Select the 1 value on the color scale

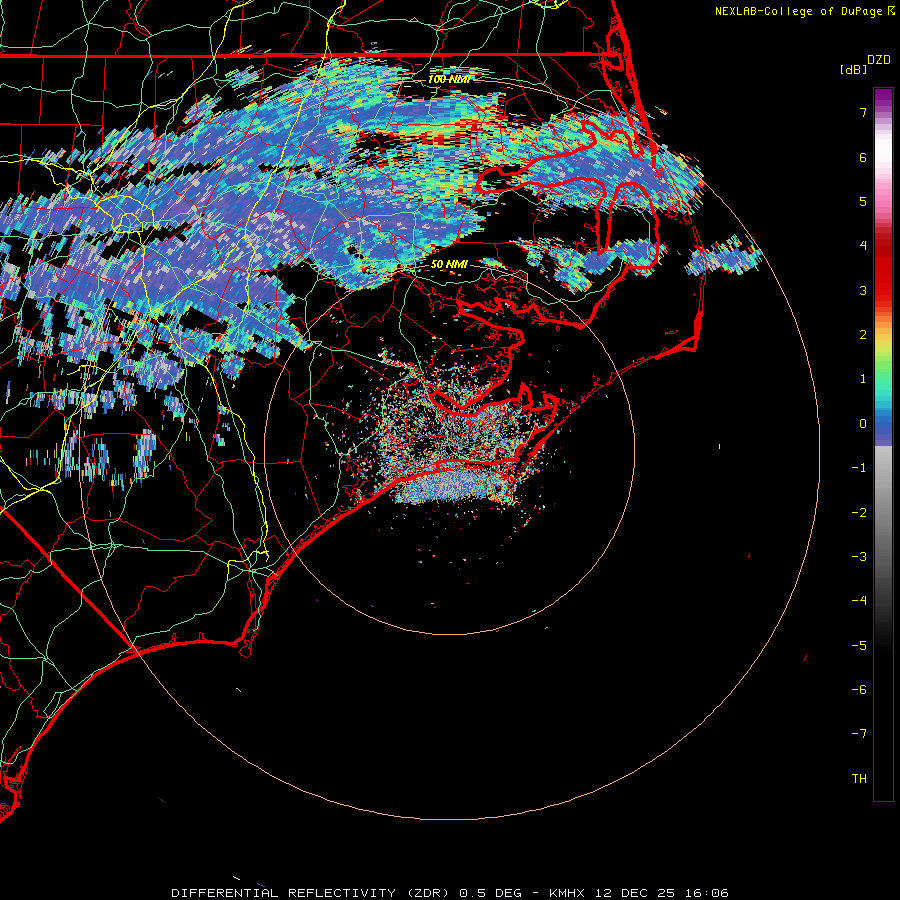click(863, 379)
